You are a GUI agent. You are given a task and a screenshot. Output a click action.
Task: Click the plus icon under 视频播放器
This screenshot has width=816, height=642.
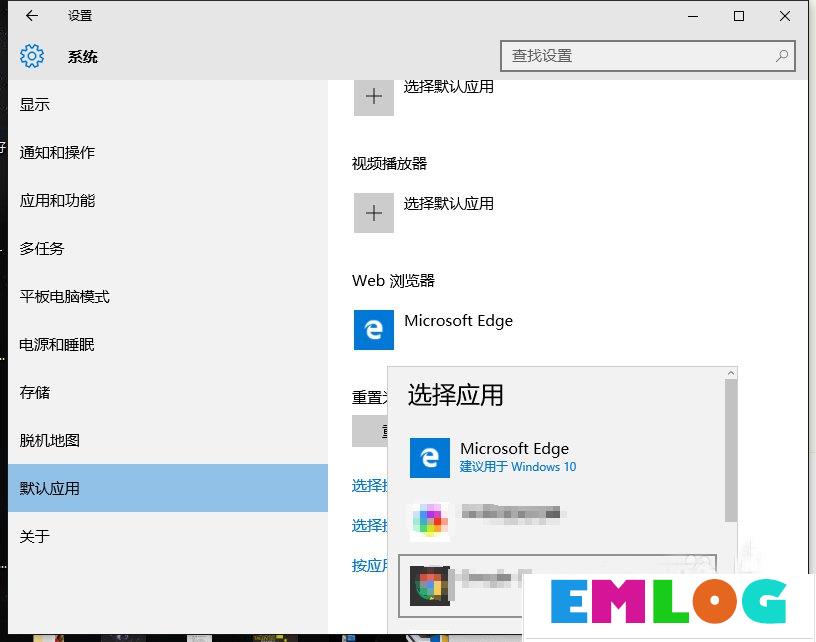point(374,213)
